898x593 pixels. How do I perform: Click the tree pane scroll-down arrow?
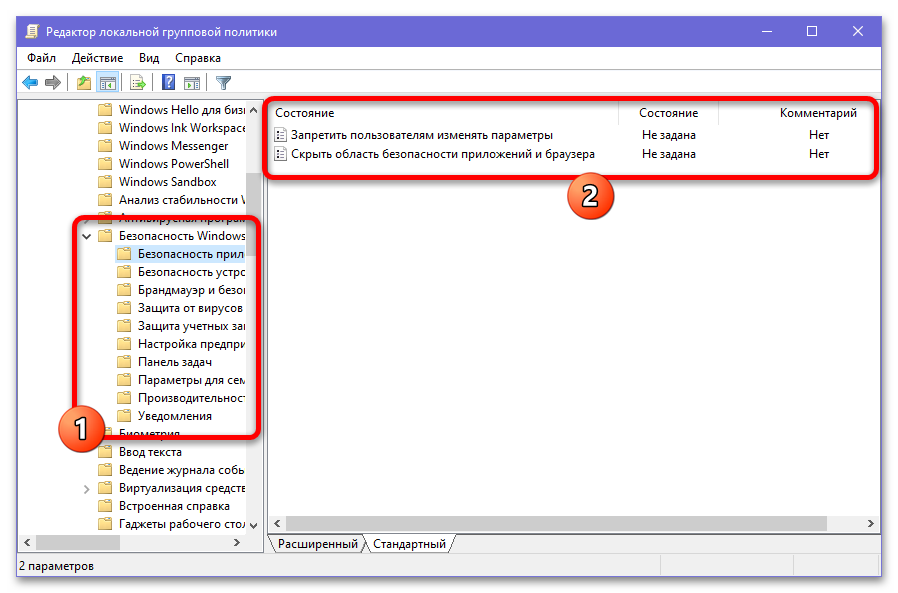pos(254,525)
